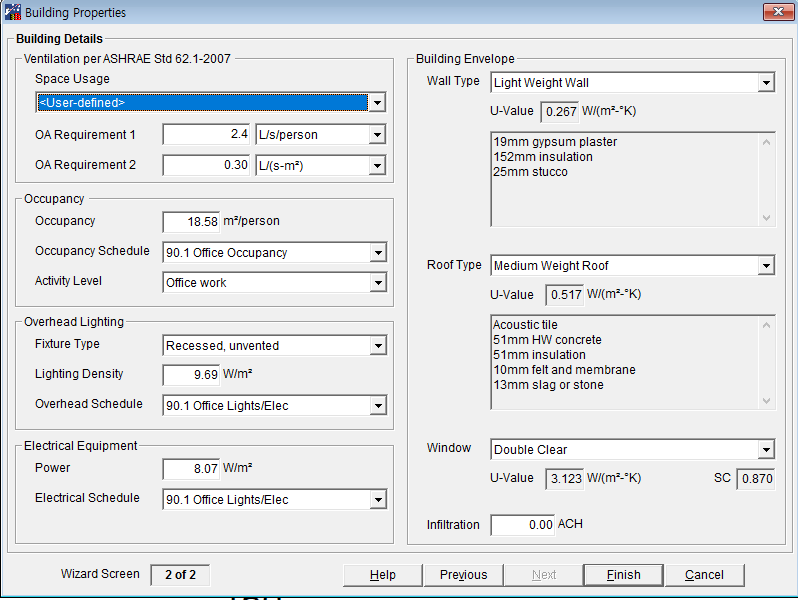Viewport: 798px width, 600px height.
Task: Change the Activity Level dropdown
Action: [x=377, y=283]
